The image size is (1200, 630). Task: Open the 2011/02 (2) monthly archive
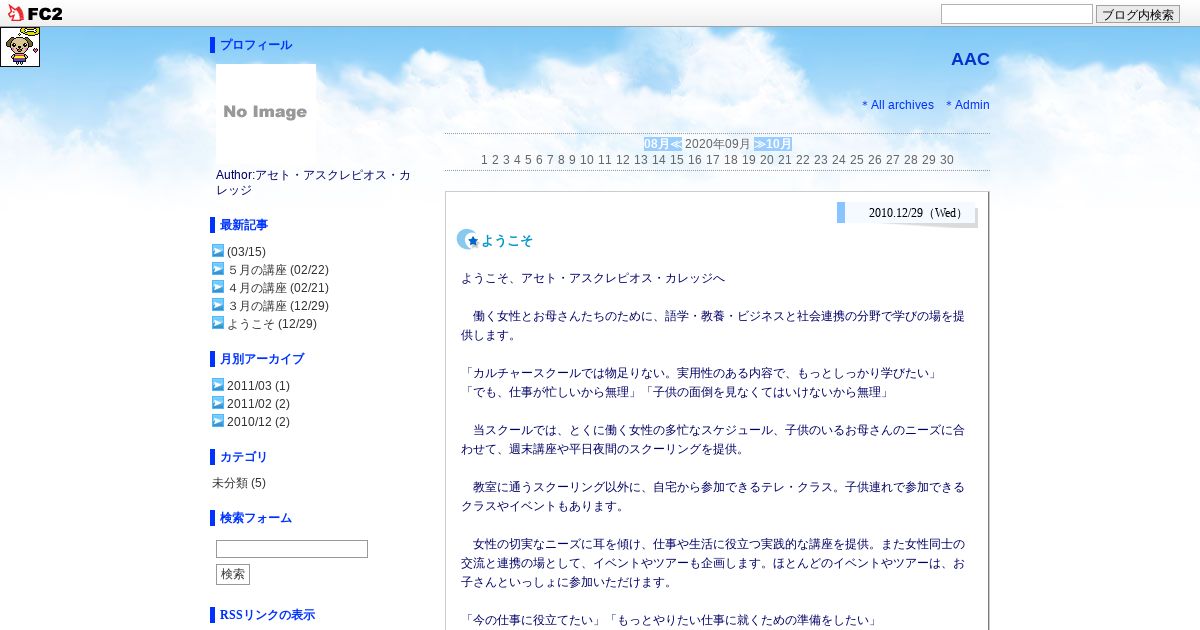pyautogui.click(x=258, y=404)
